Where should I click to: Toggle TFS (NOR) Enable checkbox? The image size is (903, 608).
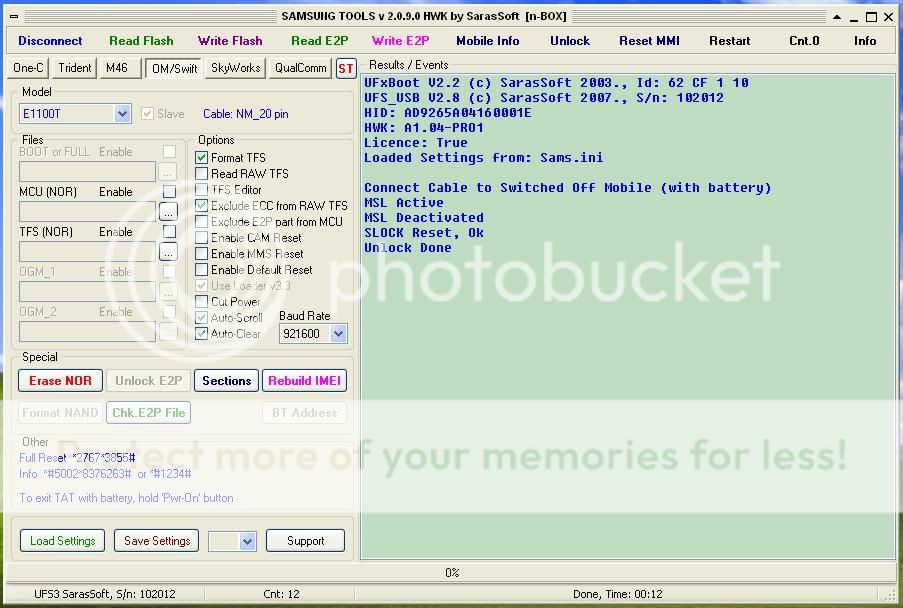[x=169, y=231]
